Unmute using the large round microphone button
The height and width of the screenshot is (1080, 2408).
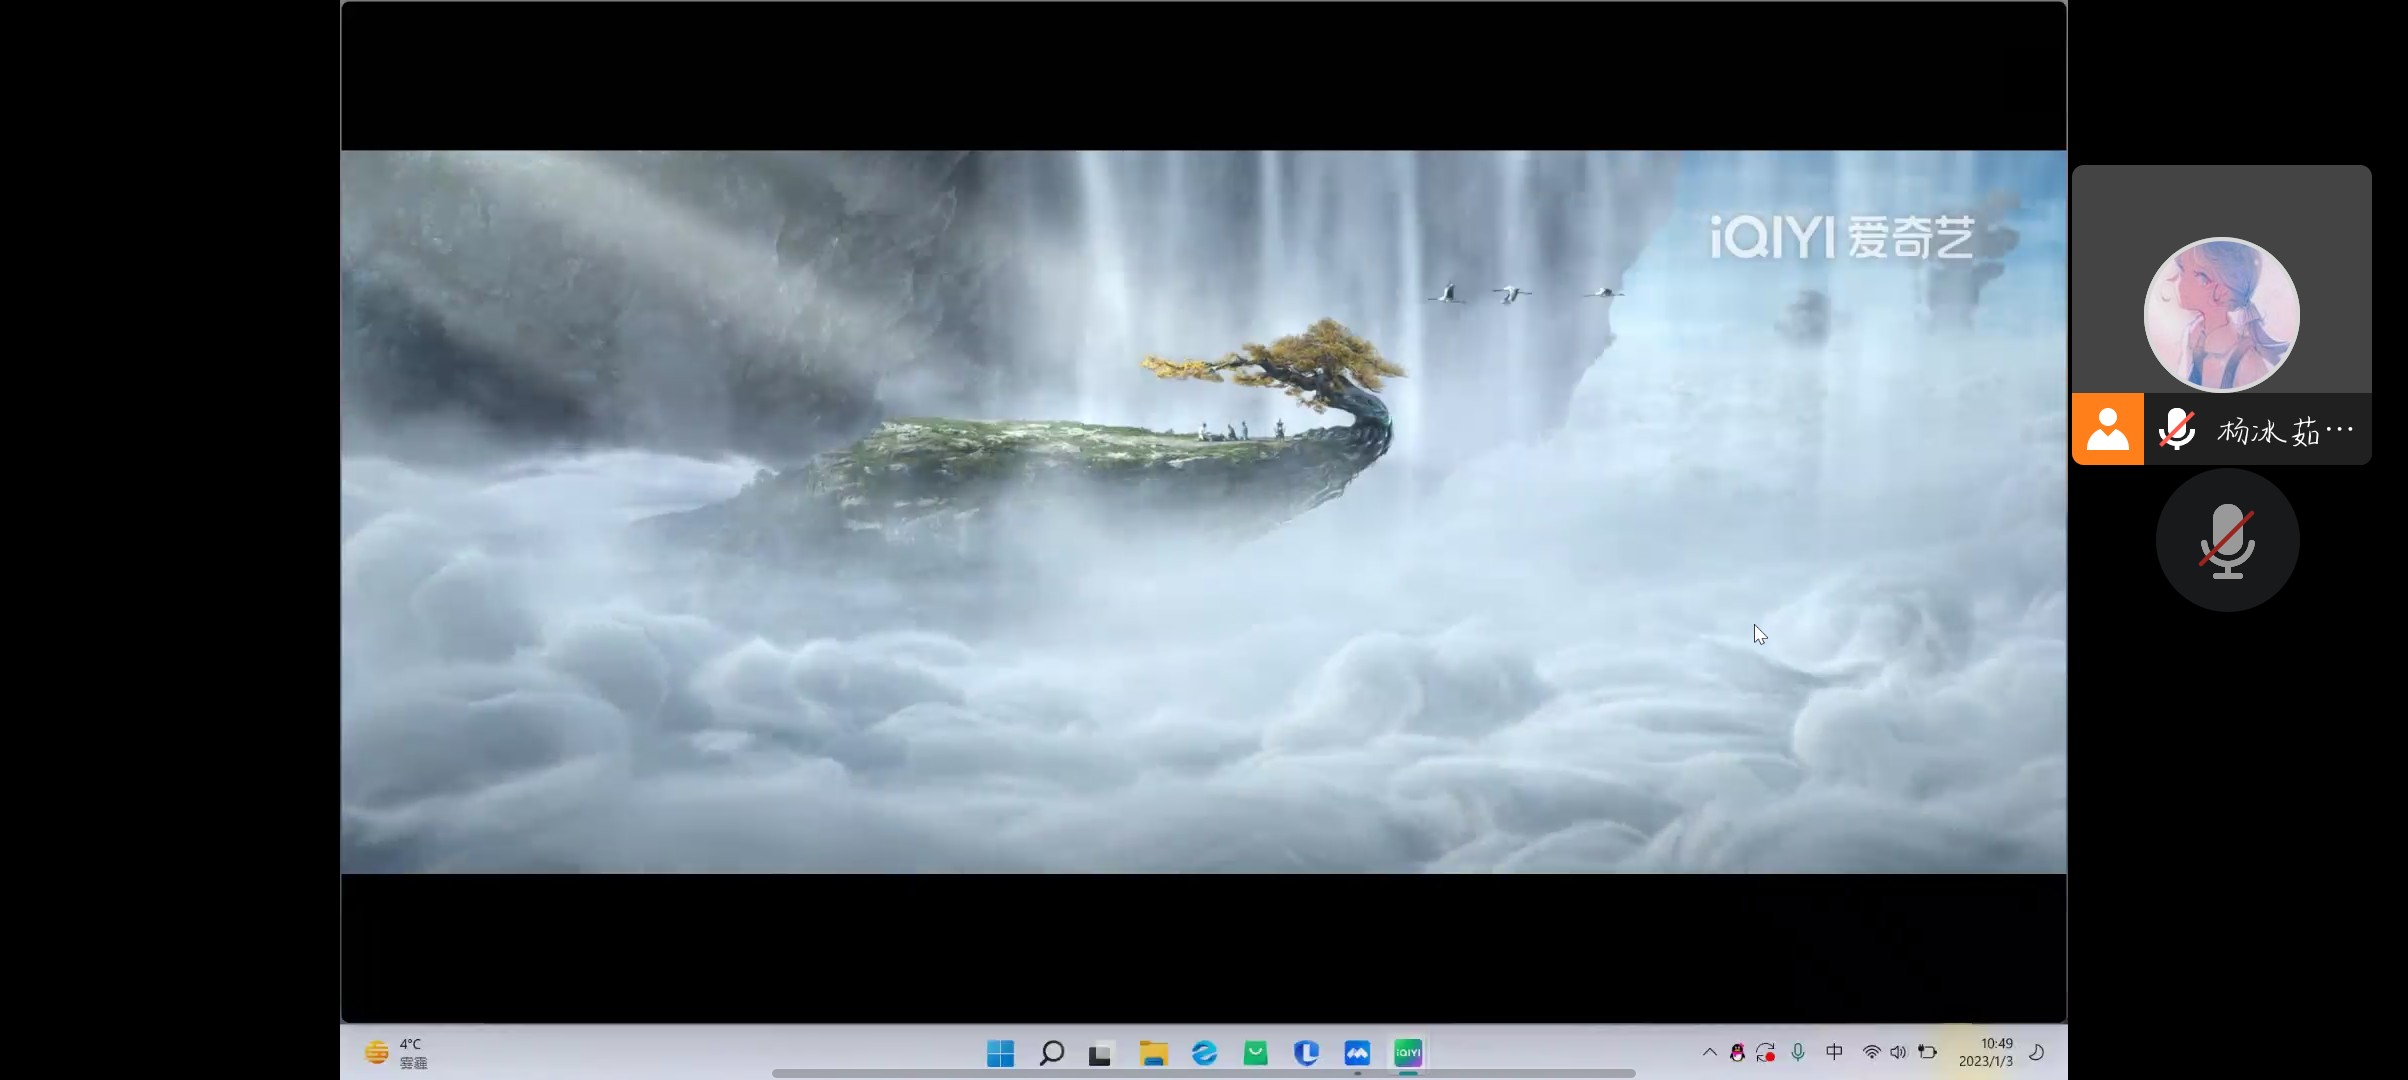(x=2227, y=540)
